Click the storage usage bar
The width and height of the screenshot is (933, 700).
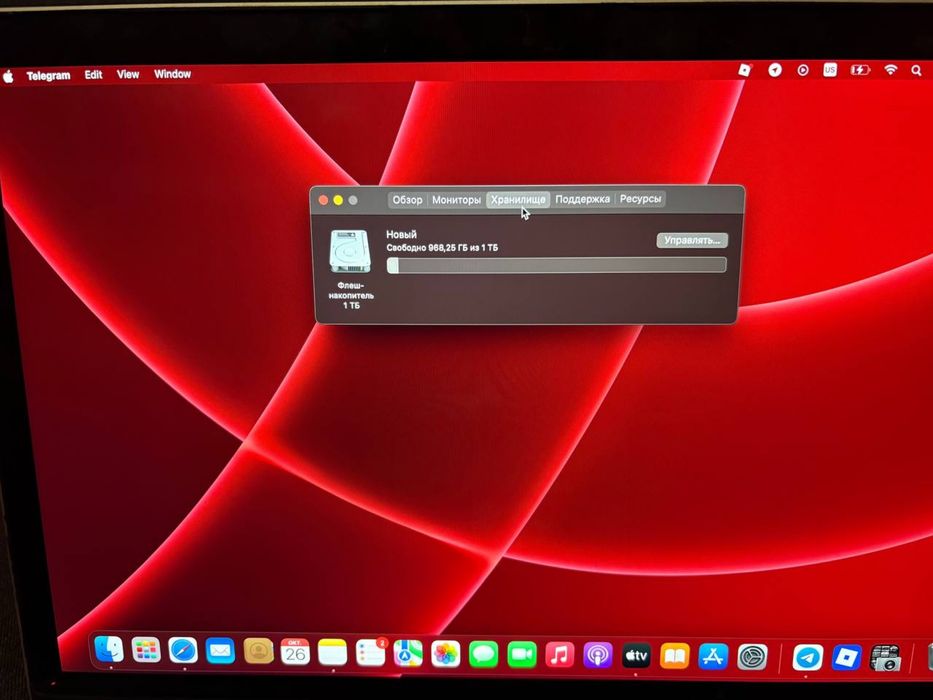coord(556,265)
